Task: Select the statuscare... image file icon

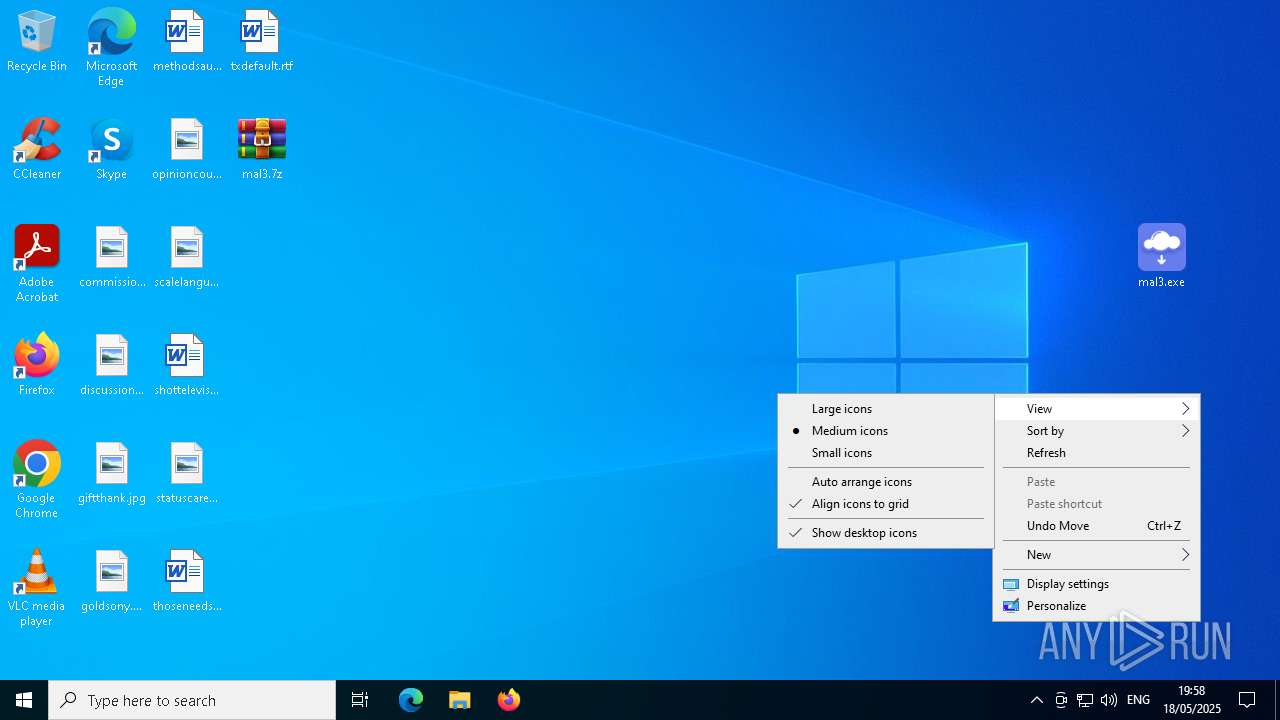Action: pos(186,474)
